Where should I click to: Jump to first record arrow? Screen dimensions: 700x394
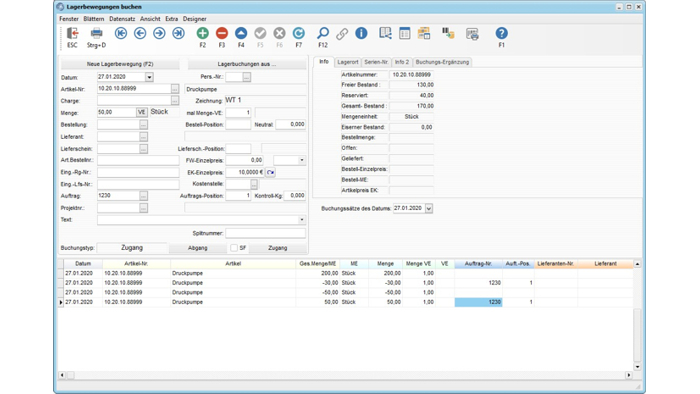(x=121, y=33)
